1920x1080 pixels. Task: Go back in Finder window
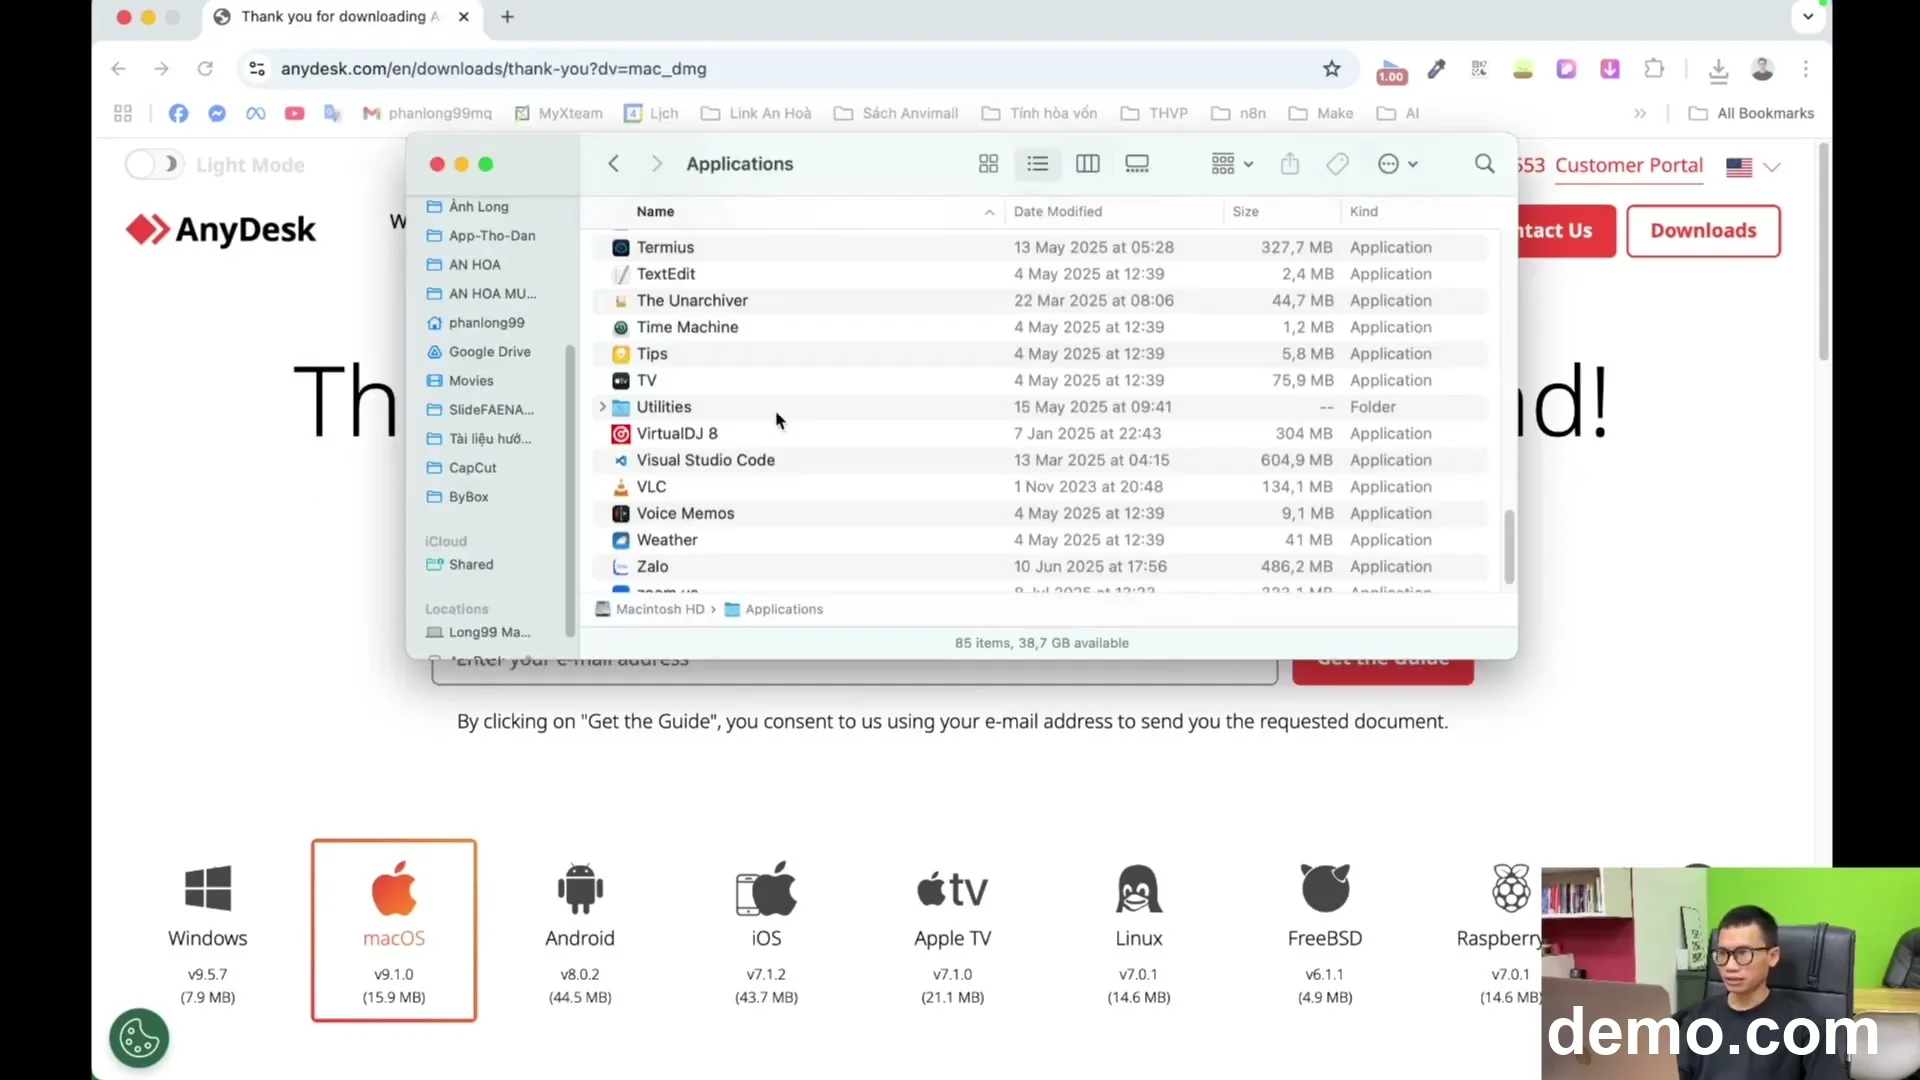tap(614, 164)
